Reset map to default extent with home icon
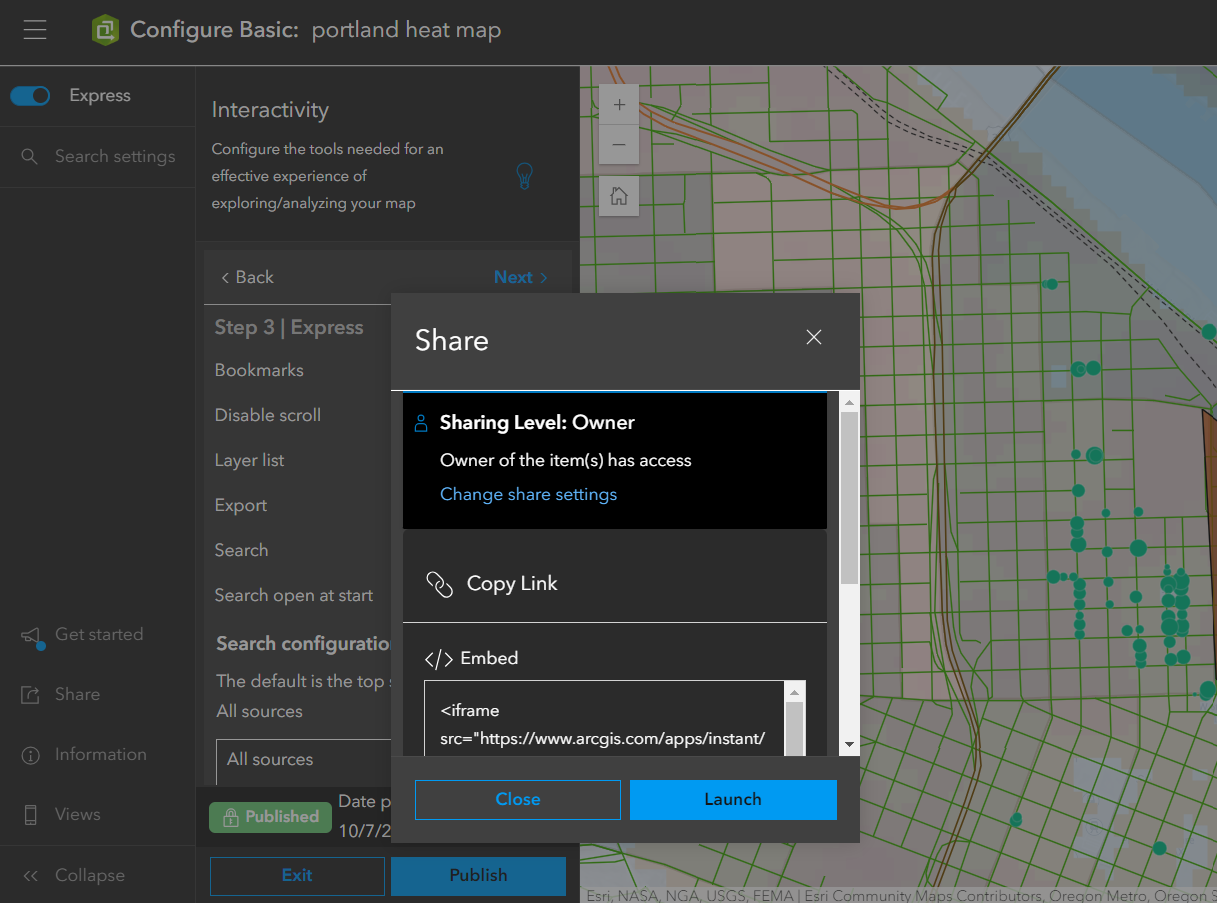The image size is (1217, 903). click(x=618, y=196)
